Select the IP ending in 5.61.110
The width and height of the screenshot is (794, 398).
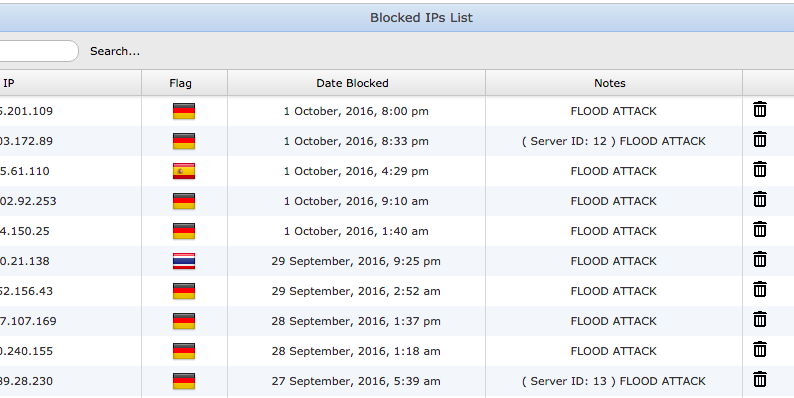pos(25,171)
